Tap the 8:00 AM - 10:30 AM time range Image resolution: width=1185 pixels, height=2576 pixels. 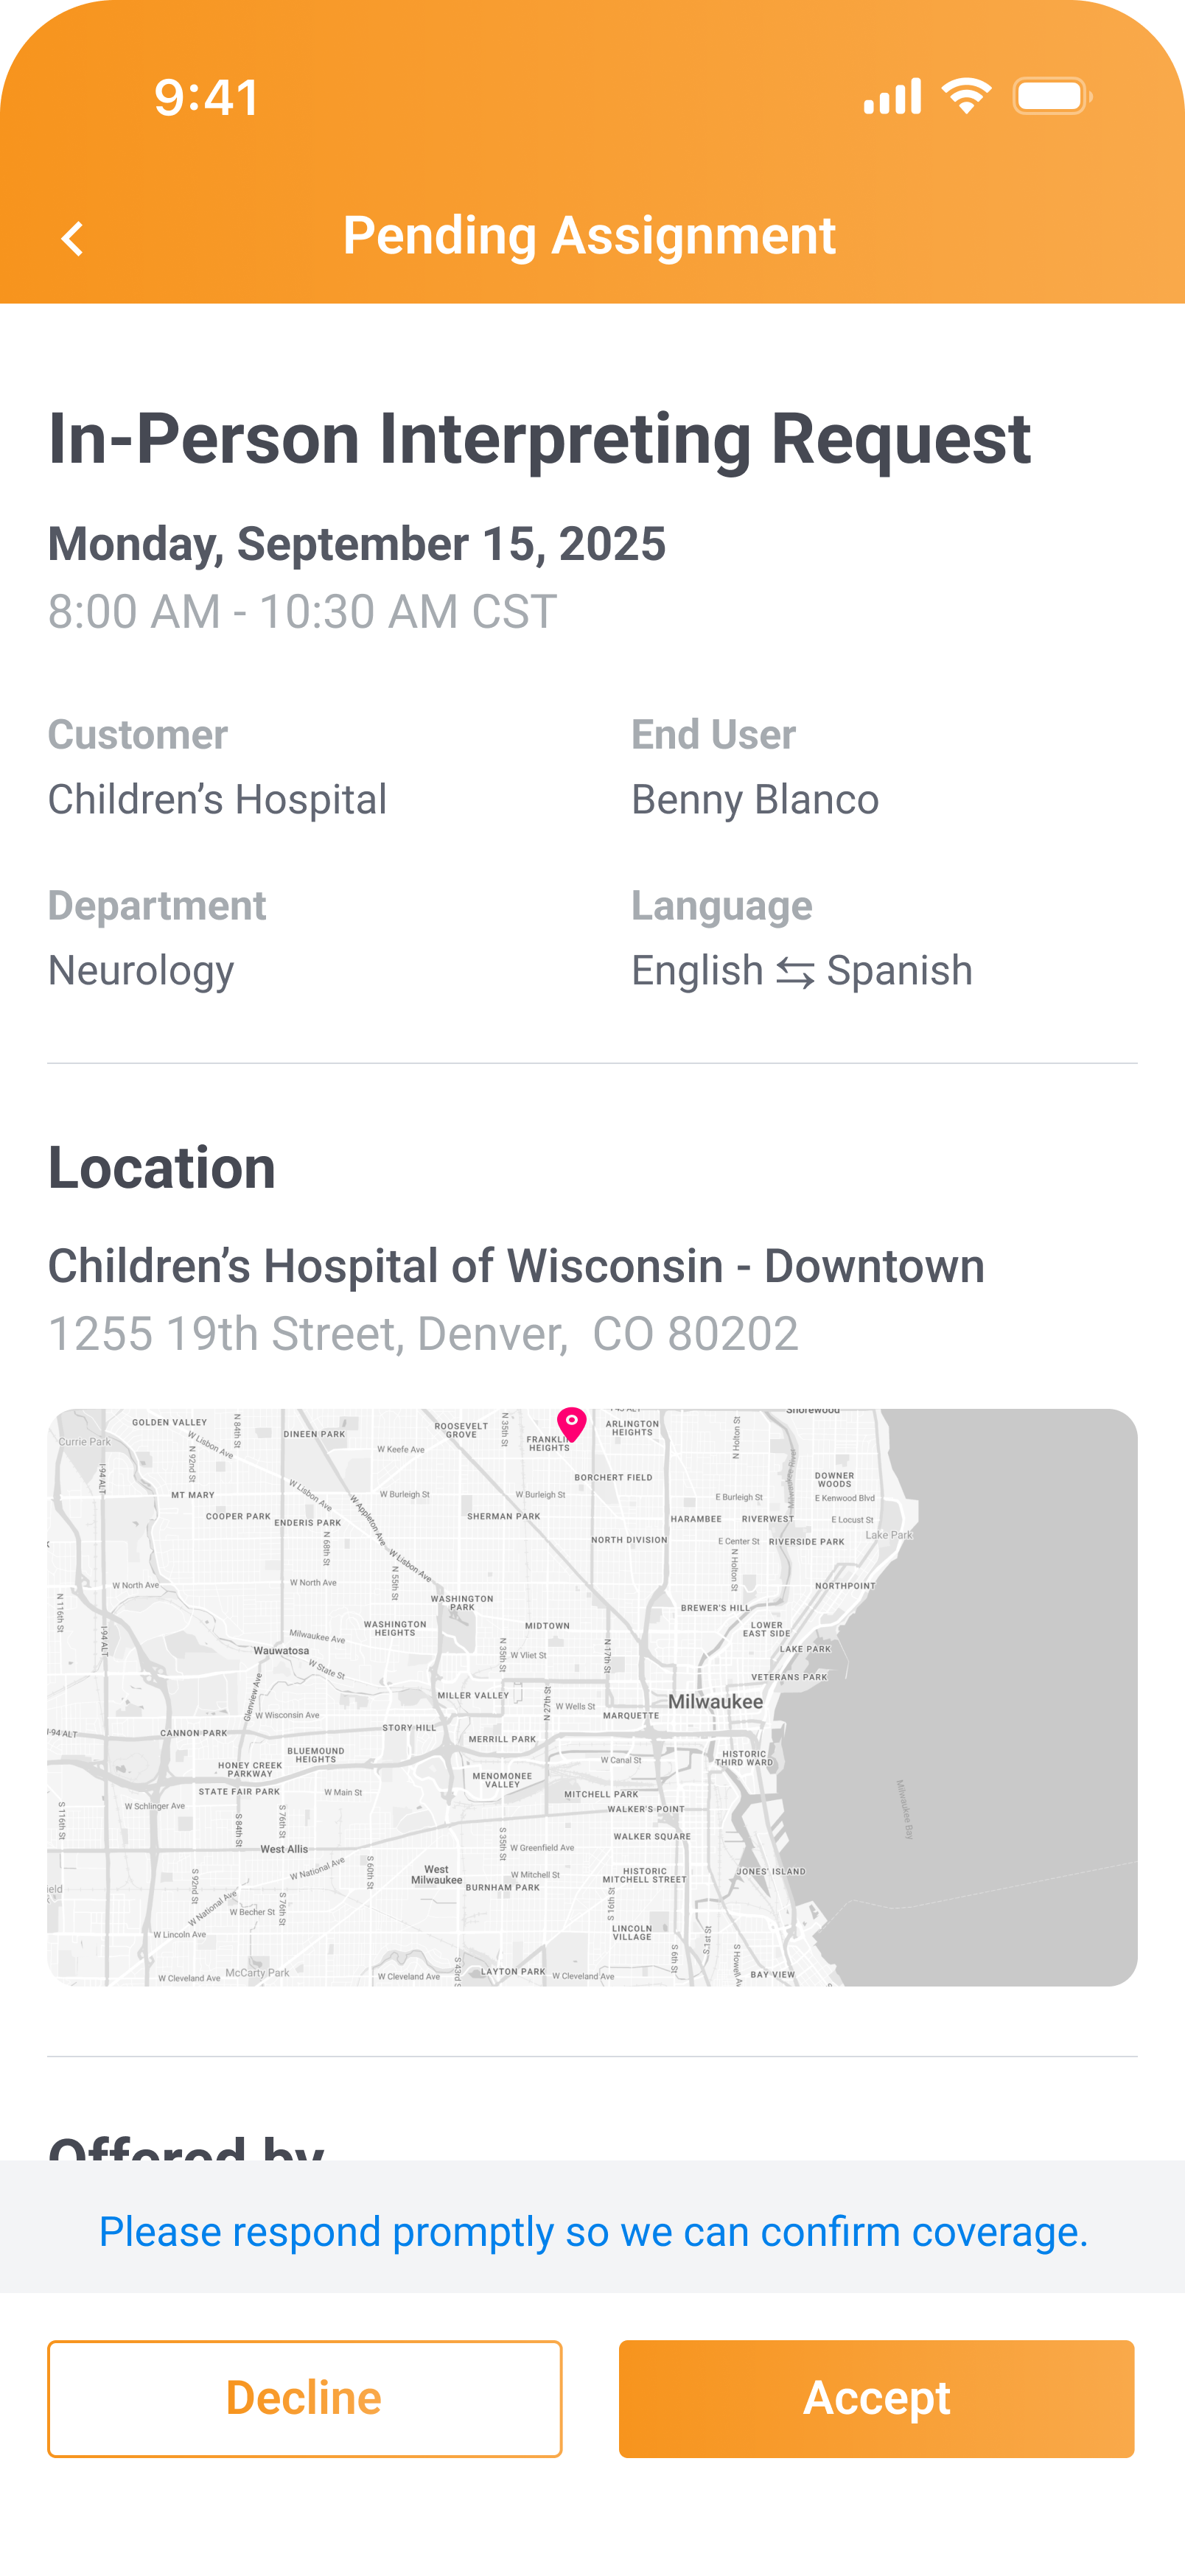pos(302,611)
